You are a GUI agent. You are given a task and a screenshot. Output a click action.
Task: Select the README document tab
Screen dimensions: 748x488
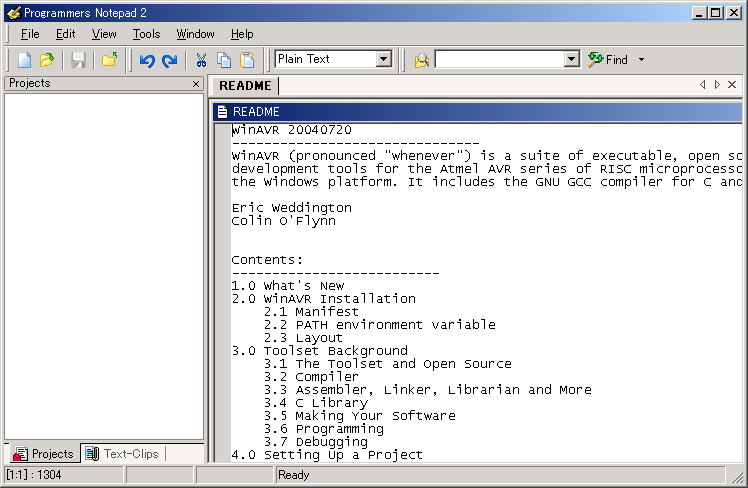245,86
